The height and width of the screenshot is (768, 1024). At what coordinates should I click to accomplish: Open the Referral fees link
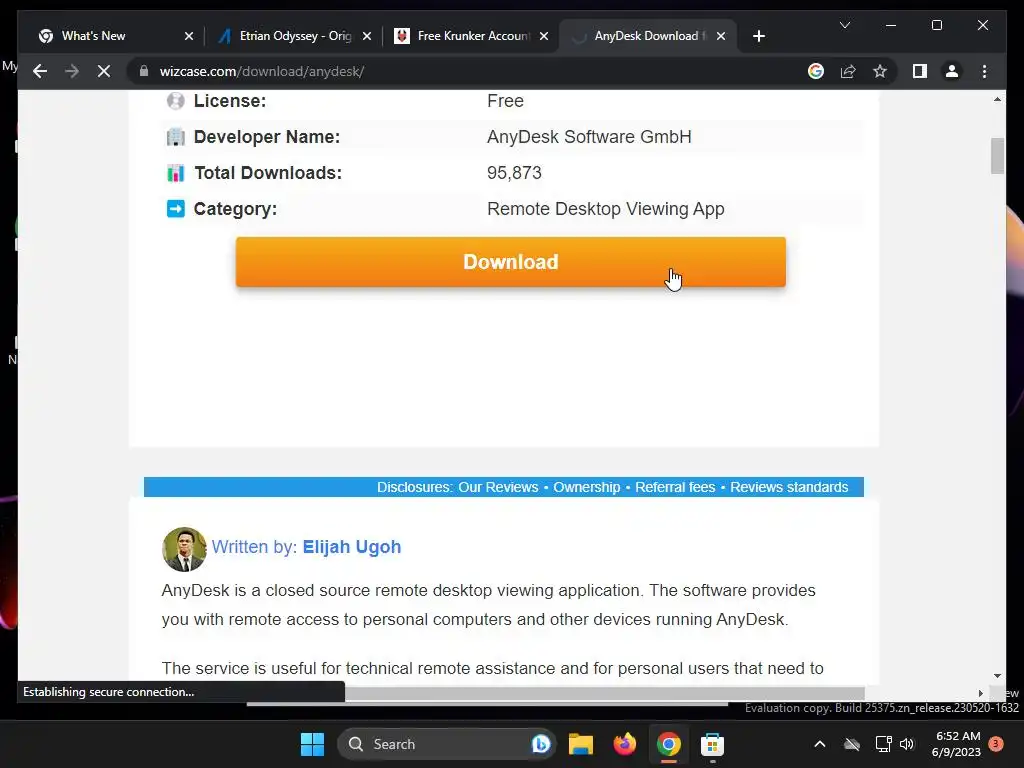[x=675, y=487]
